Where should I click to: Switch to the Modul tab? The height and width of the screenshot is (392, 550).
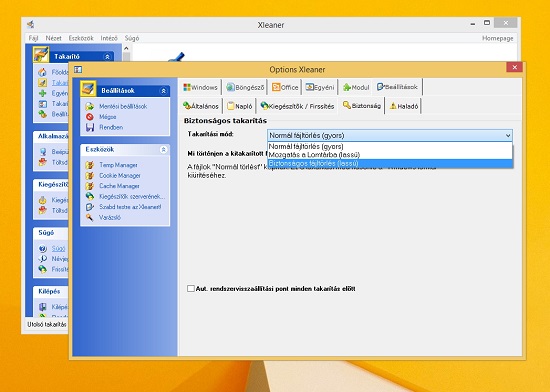click(x=356, y=87)
